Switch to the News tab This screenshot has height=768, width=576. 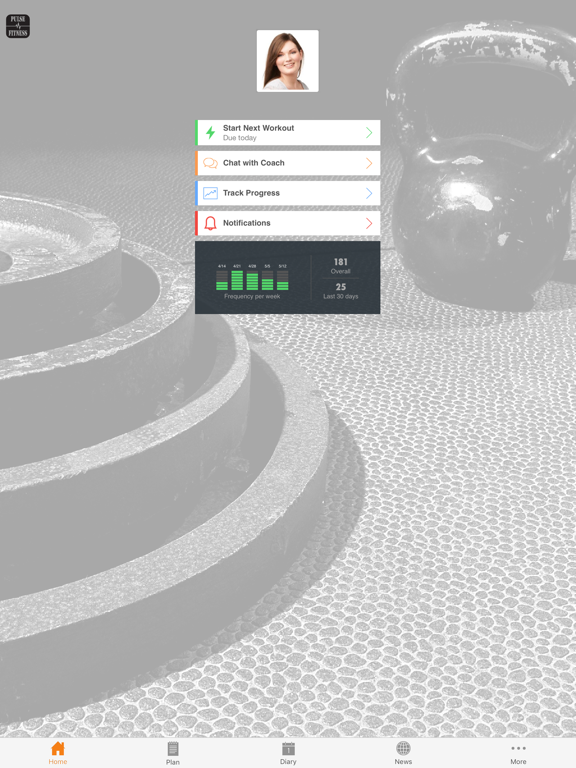[x=403, y=753]
